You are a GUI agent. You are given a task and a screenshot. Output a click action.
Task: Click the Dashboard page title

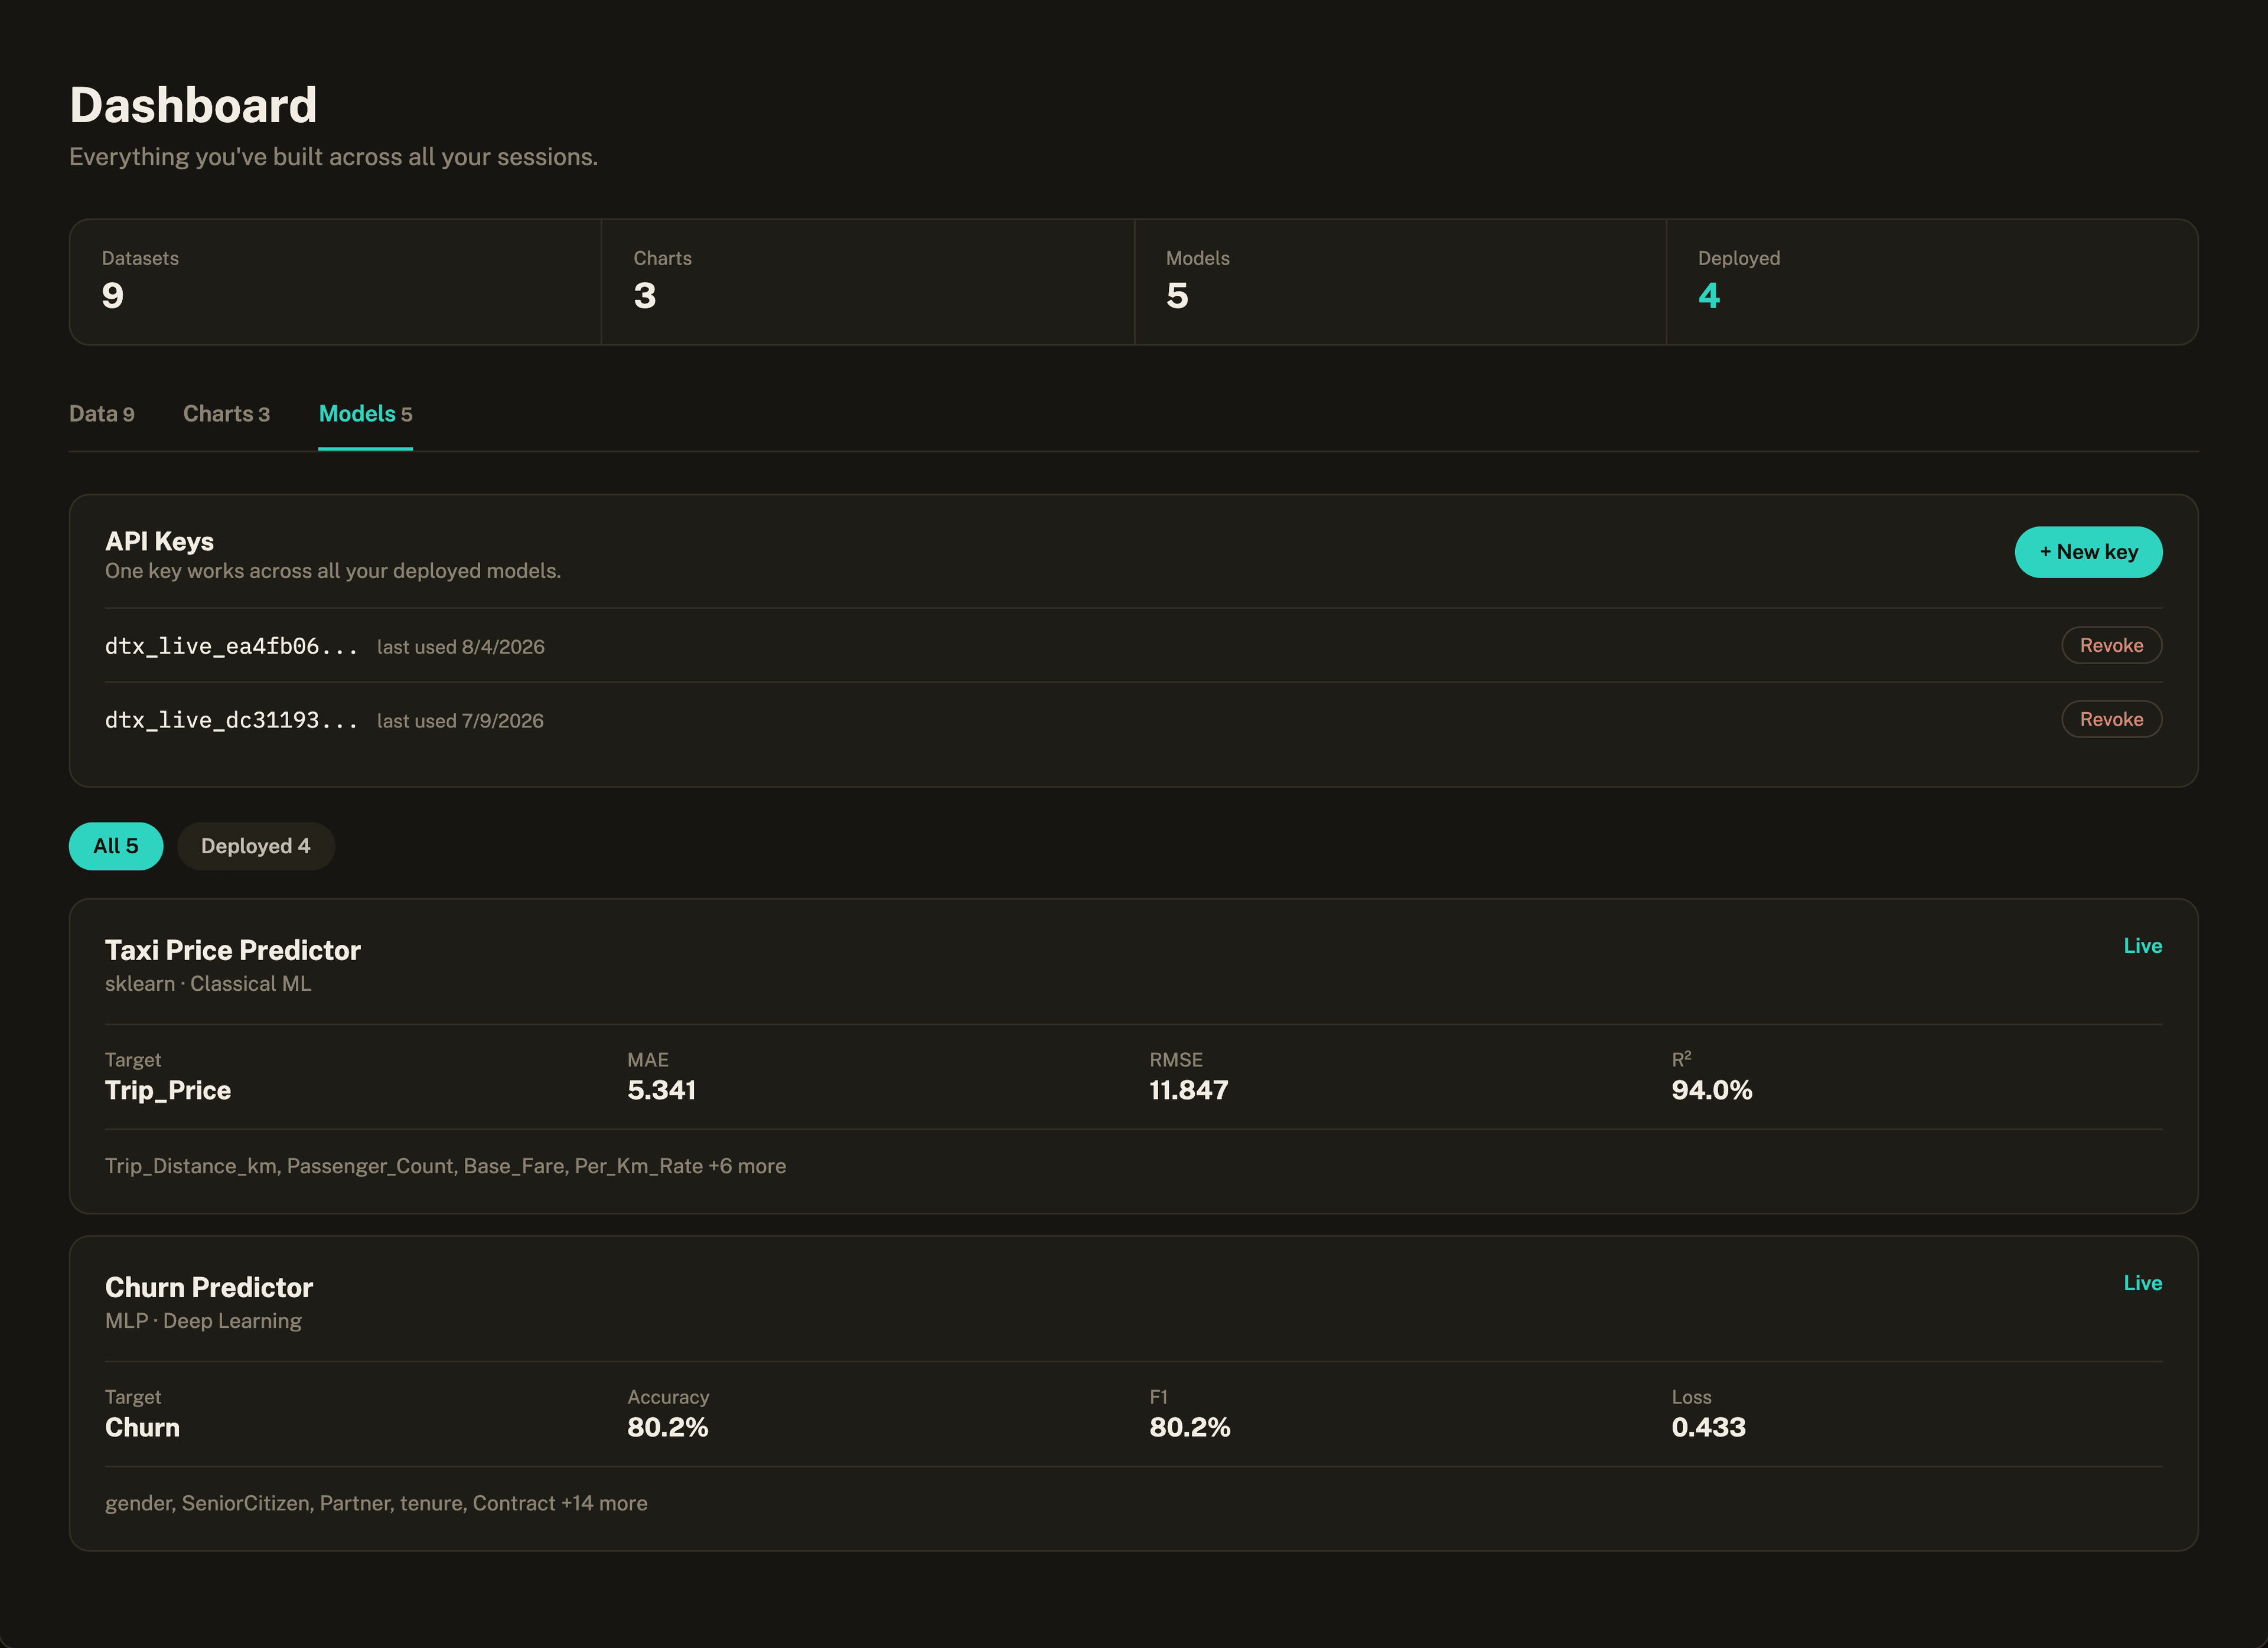tap(193, 105)
